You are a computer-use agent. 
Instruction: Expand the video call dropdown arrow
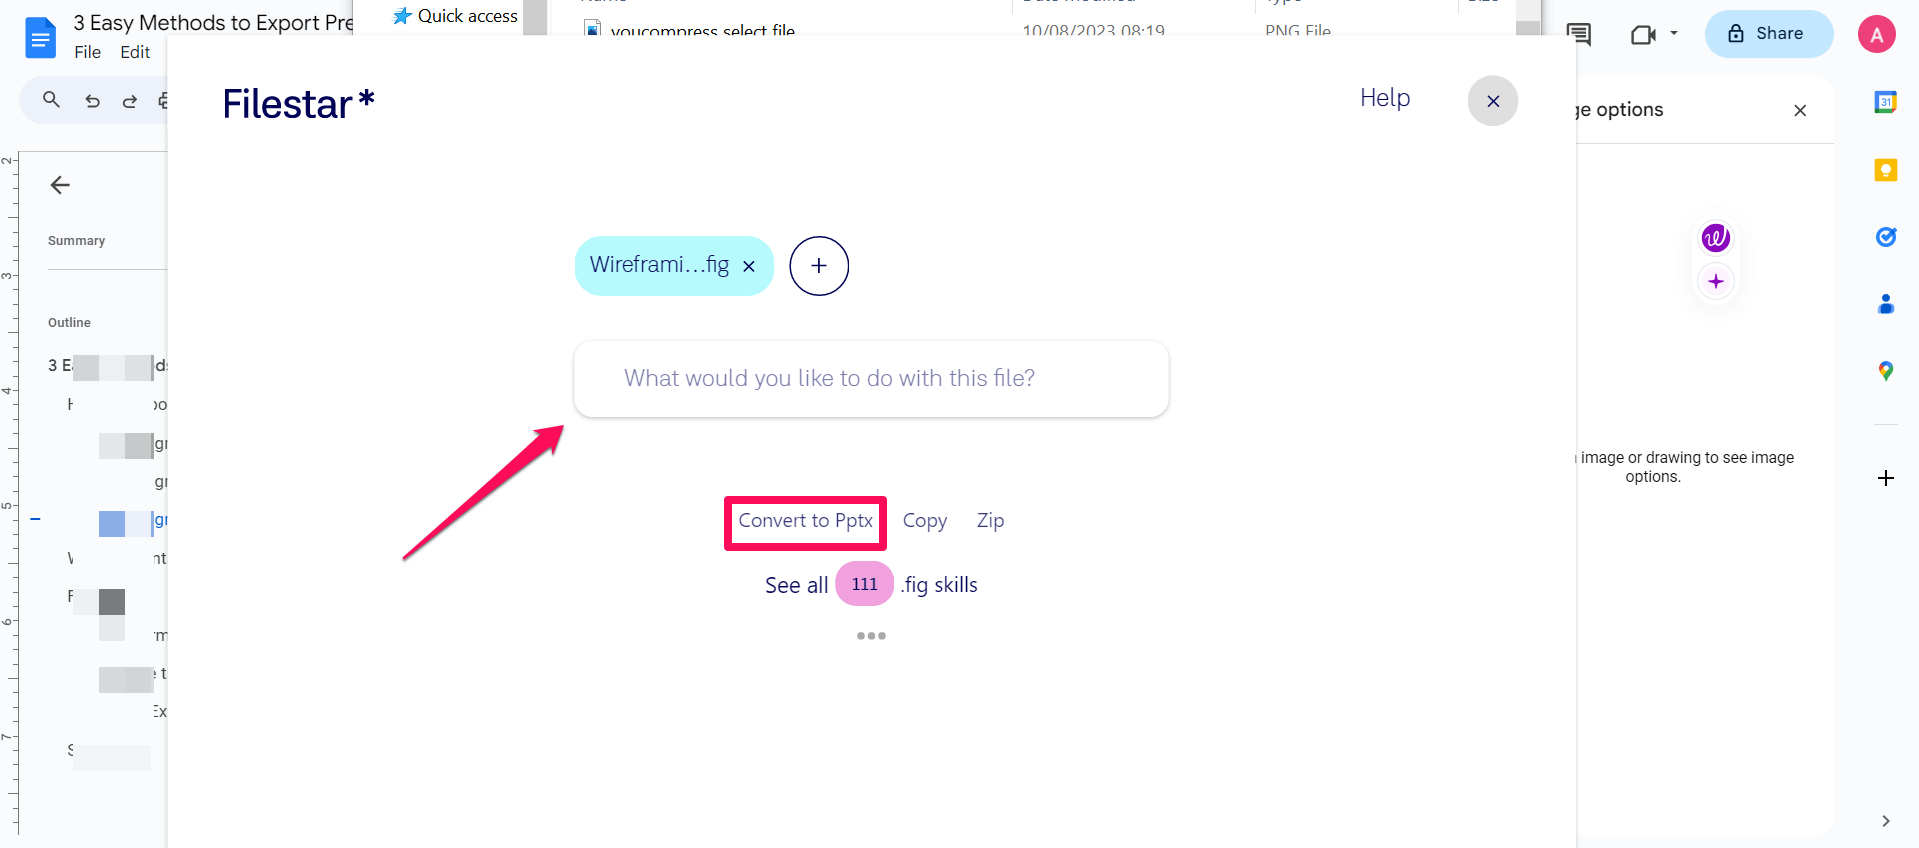click(1673, 34)
